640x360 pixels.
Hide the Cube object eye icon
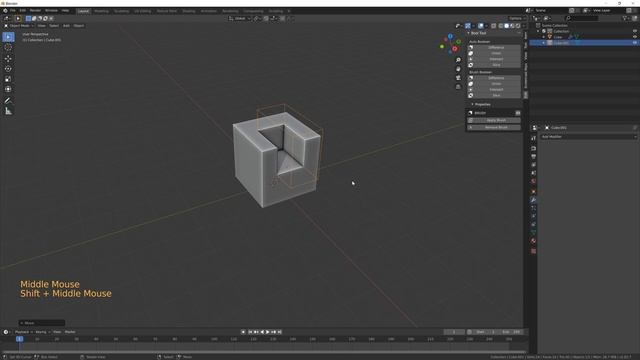coord(635,37)
